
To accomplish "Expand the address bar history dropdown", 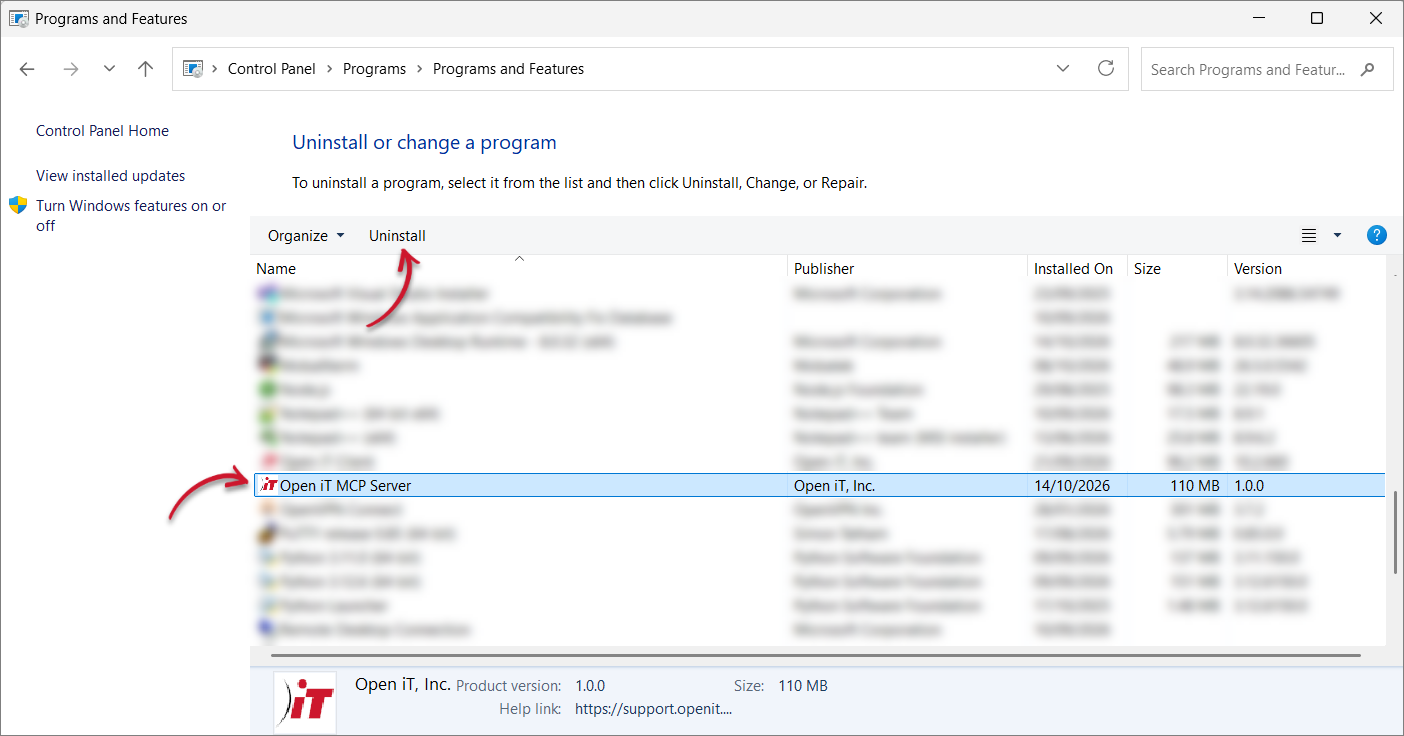I will (1063, 69).
